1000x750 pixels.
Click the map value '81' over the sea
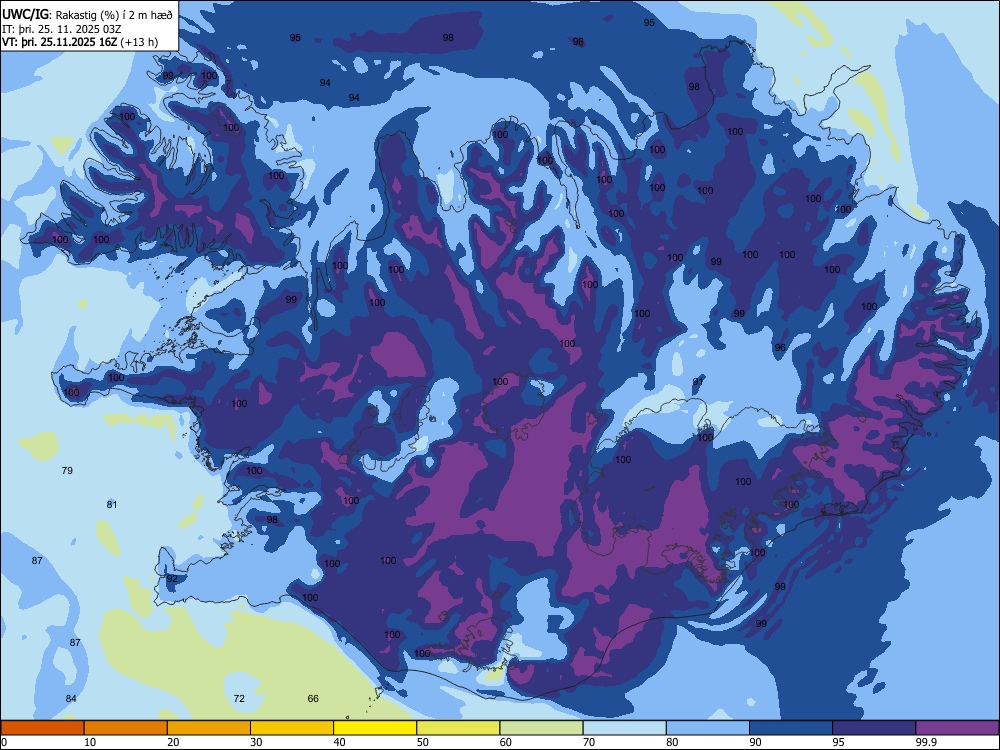tap(112, 504)
